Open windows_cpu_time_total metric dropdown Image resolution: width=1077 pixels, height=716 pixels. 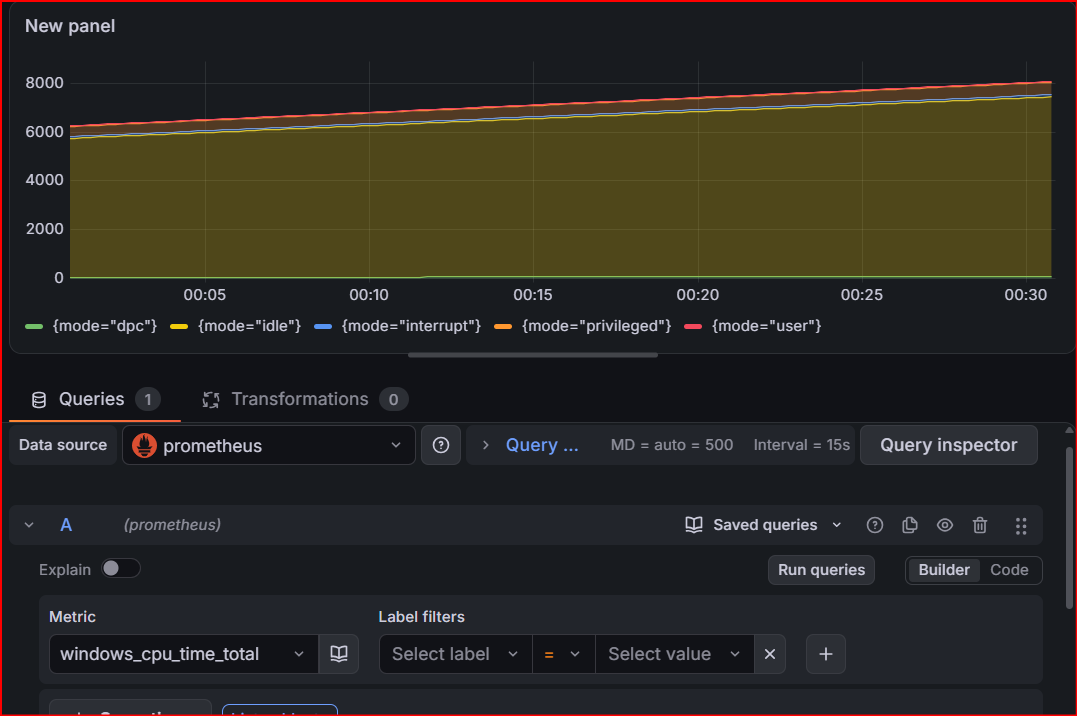pos(183,654)
